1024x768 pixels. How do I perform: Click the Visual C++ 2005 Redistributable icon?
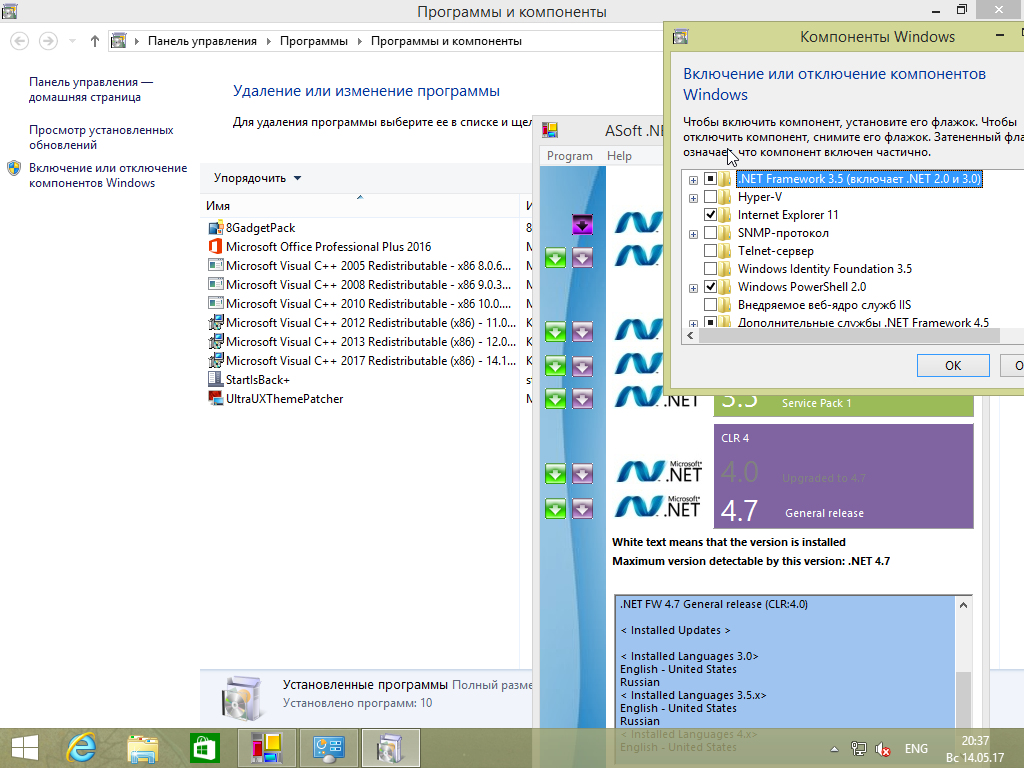coord(216,266)
